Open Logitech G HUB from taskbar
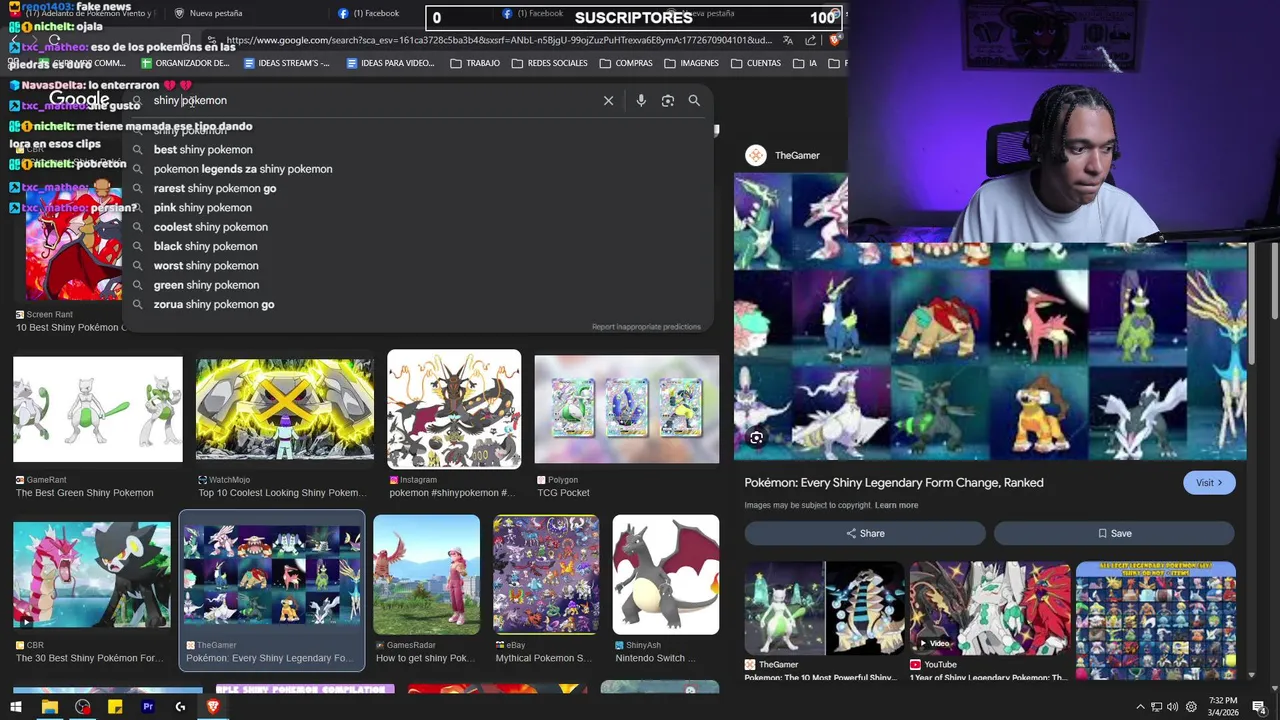Image resolution: width=1280 pixels, height=720 pixels. coord(180,707)
